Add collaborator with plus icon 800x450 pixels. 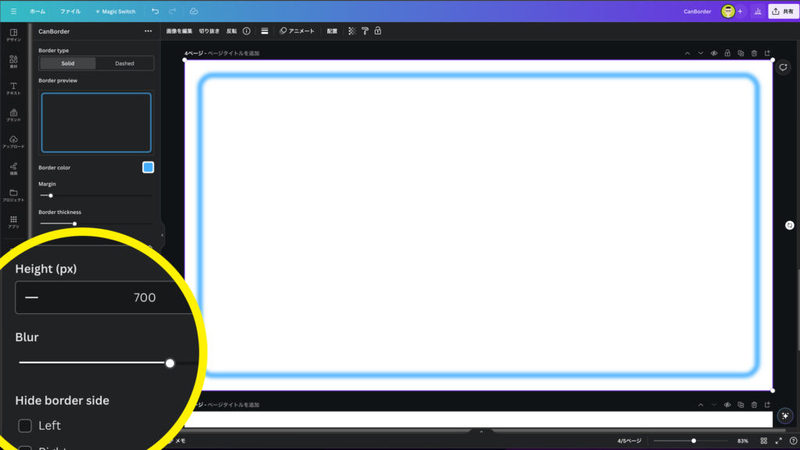click(740, 11)
